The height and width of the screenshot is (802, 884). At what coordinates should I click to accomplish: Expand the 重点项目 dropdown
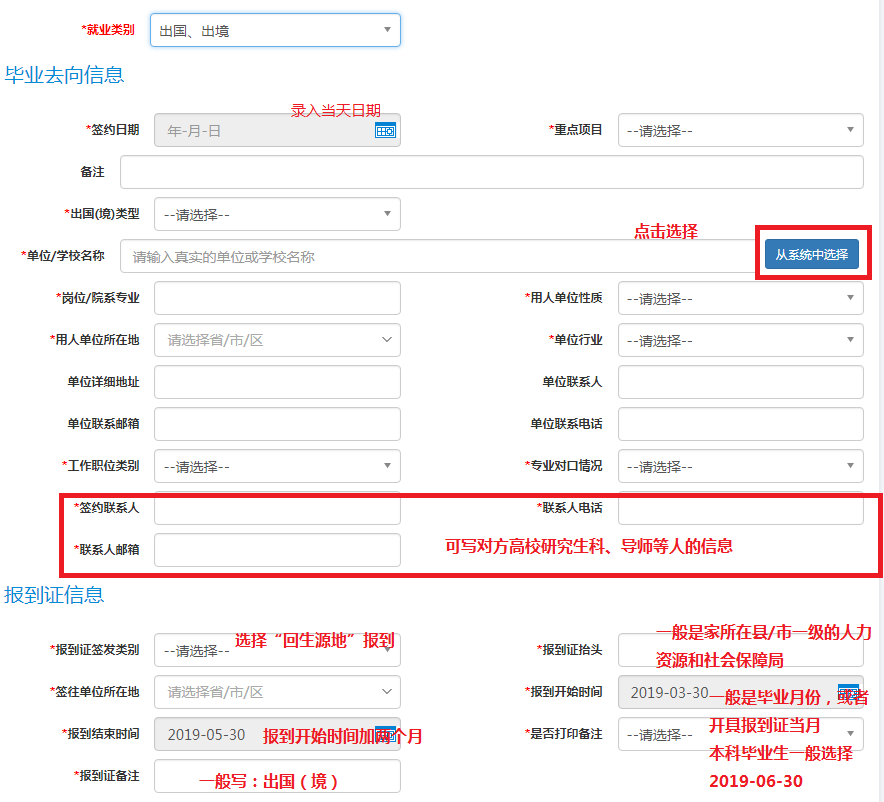[740, 130]
